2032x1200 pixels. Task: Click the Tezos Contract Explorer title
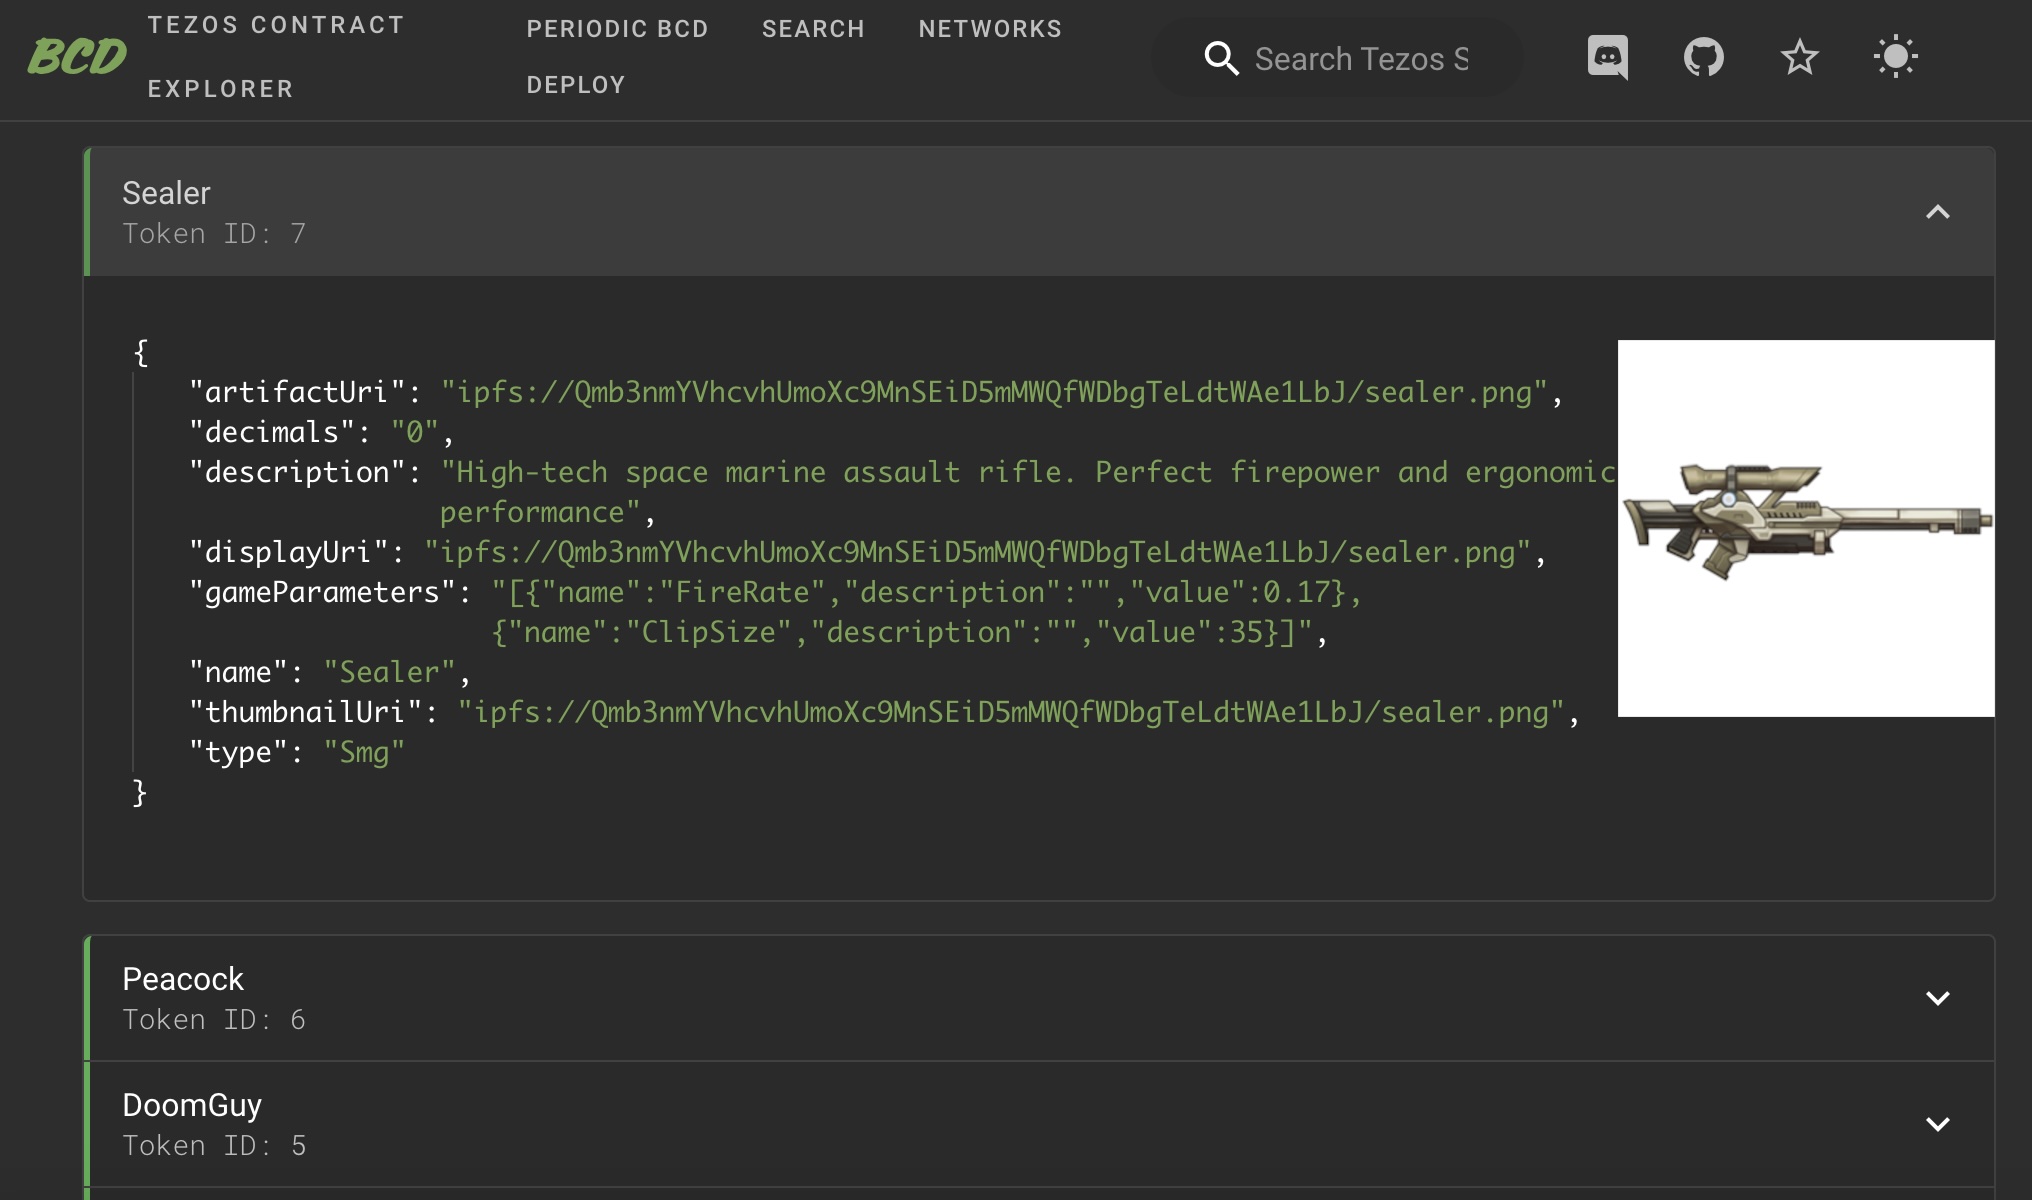(275, 56)
